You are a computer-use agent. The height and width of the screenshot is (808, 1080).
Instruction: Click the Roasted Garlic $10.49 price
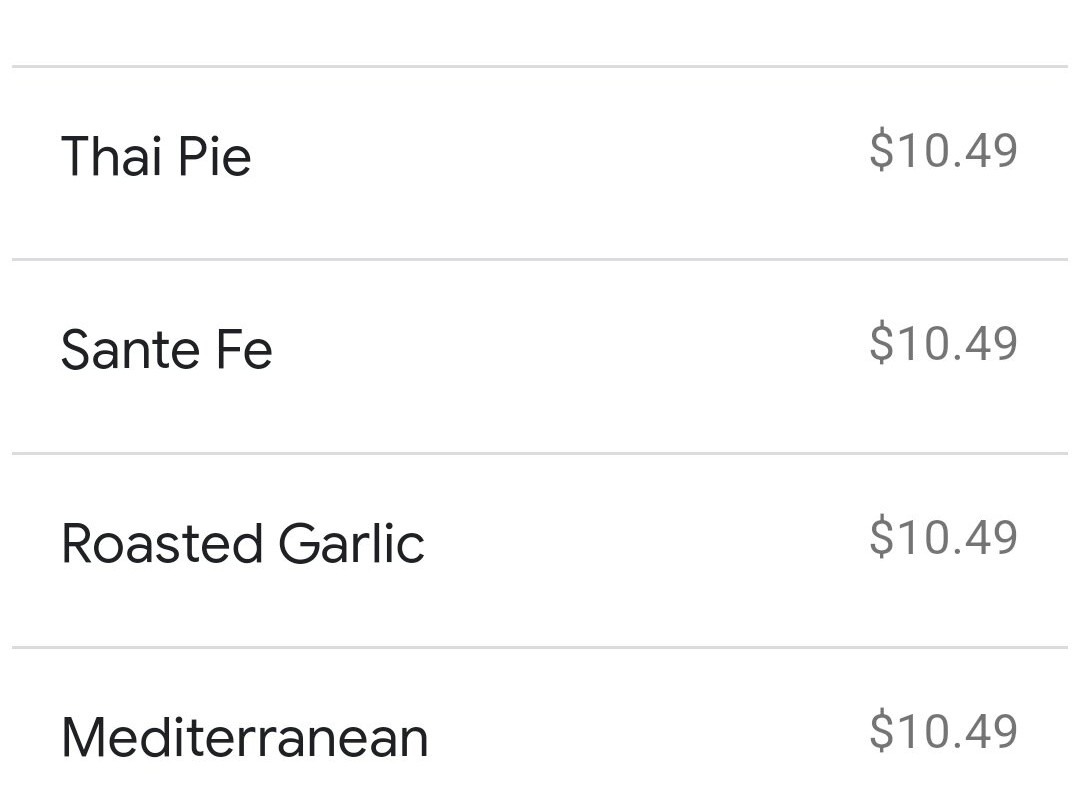pos(942,538)
